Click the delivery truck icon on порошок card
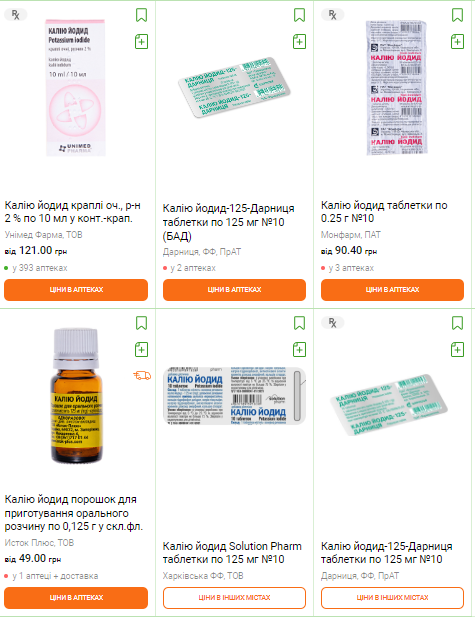 pyautogui.click(x=142, y=375)
